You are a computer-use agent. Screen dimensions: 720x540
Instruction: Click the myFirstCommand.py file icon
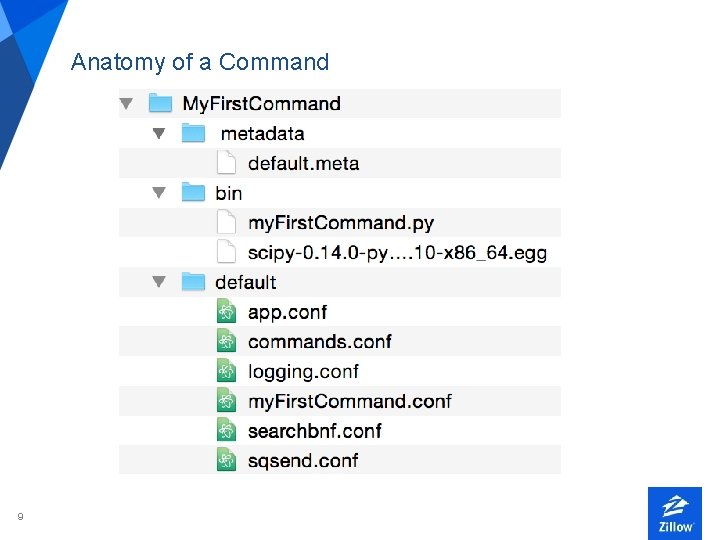pos(227,222)
